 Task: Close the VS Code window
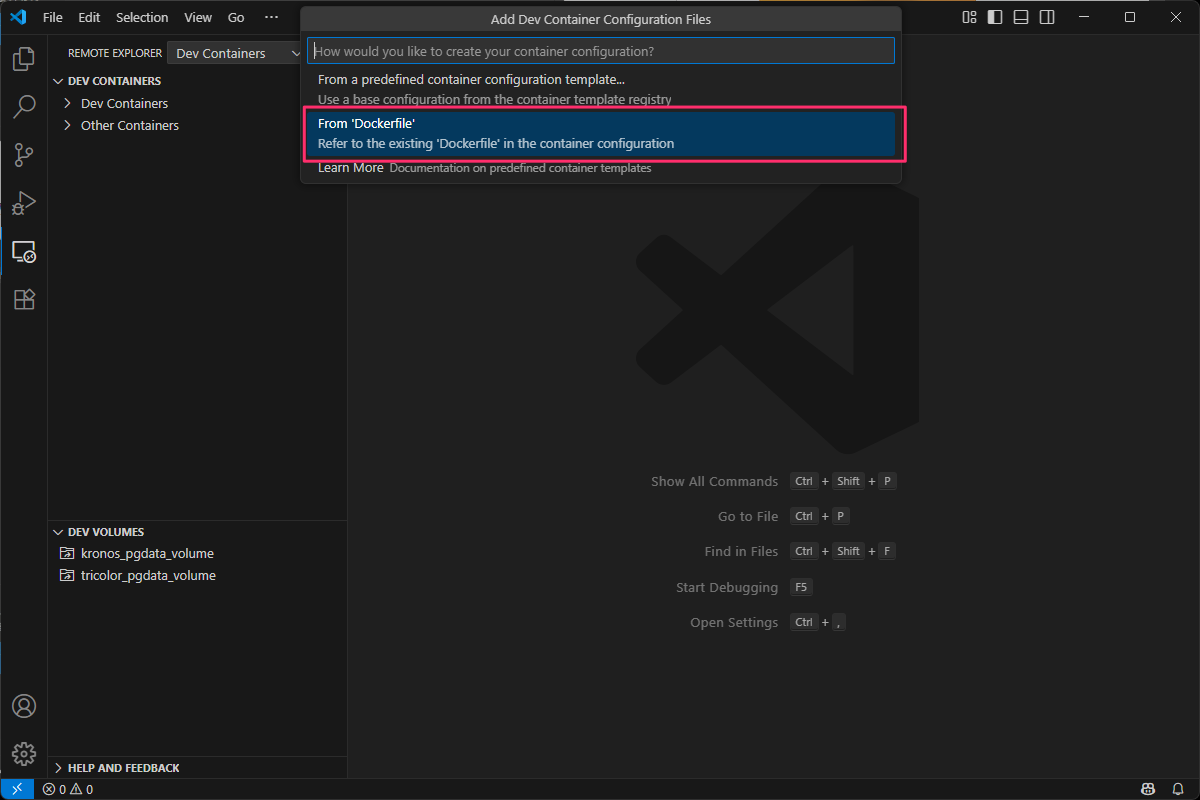coord(1176,17)
